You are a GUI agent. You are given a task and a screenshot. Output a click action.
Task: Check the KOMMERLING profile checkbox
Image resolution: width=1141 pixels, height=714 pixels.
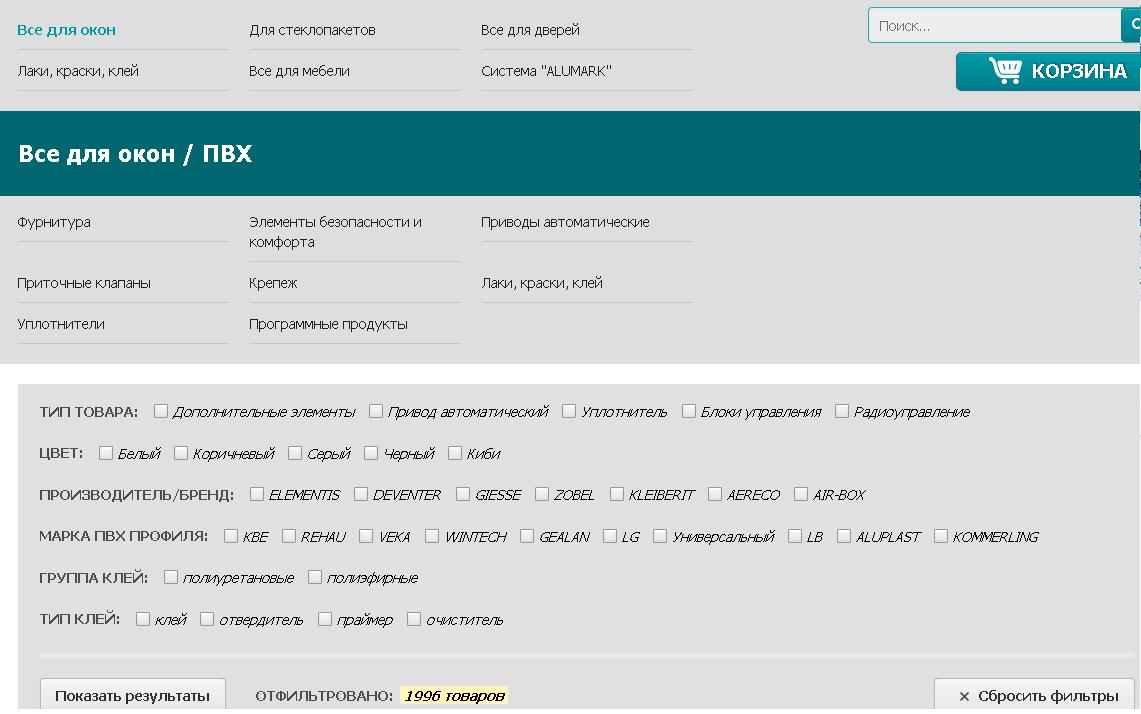tap(941, 536)
